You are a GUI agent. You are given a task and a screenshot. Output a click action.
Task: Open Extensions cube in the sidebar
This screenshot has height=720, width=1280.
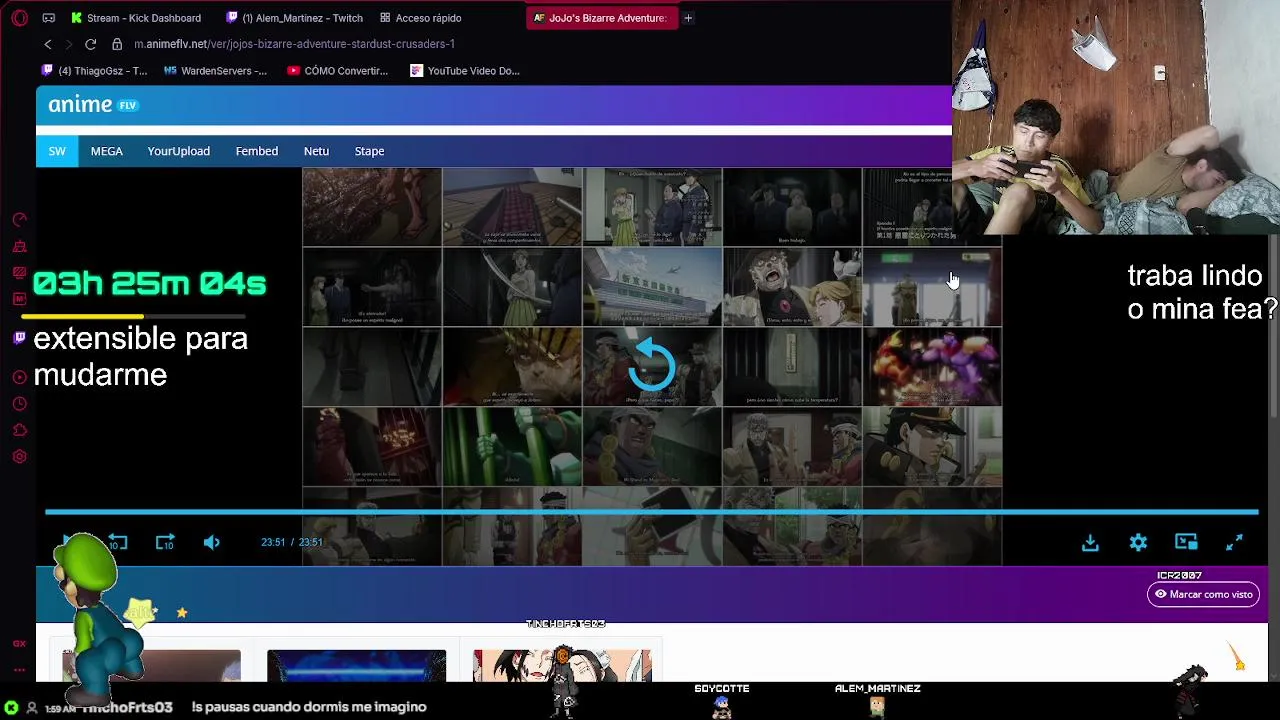click(19, 430)
